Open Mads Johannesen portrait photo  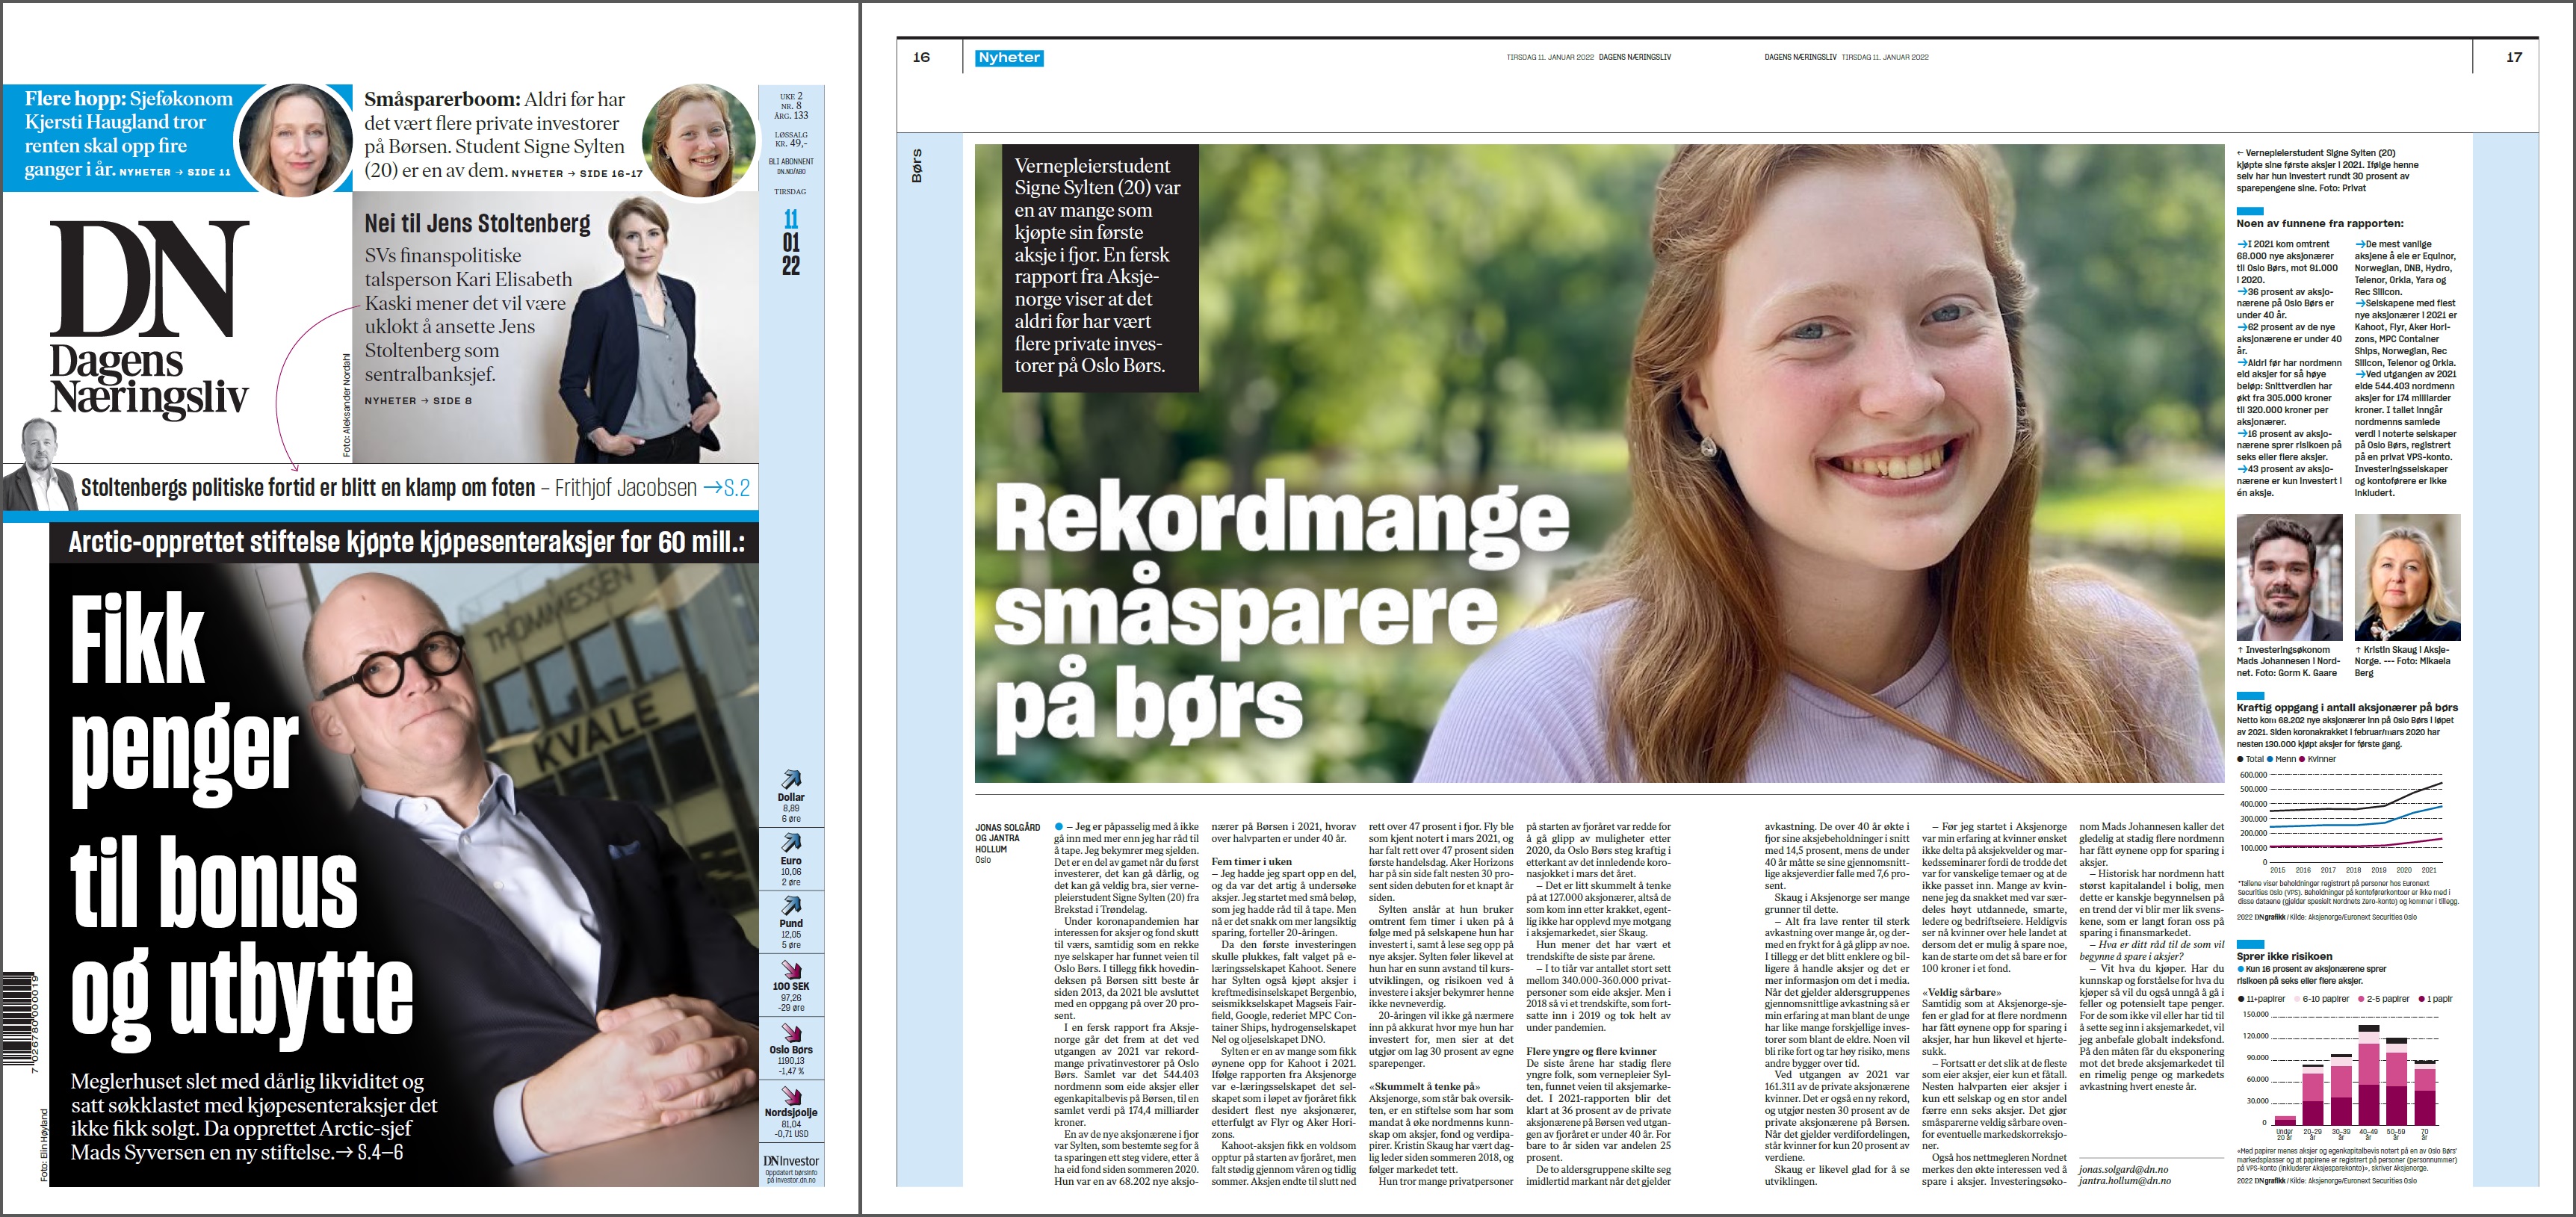coord(2289,577)
